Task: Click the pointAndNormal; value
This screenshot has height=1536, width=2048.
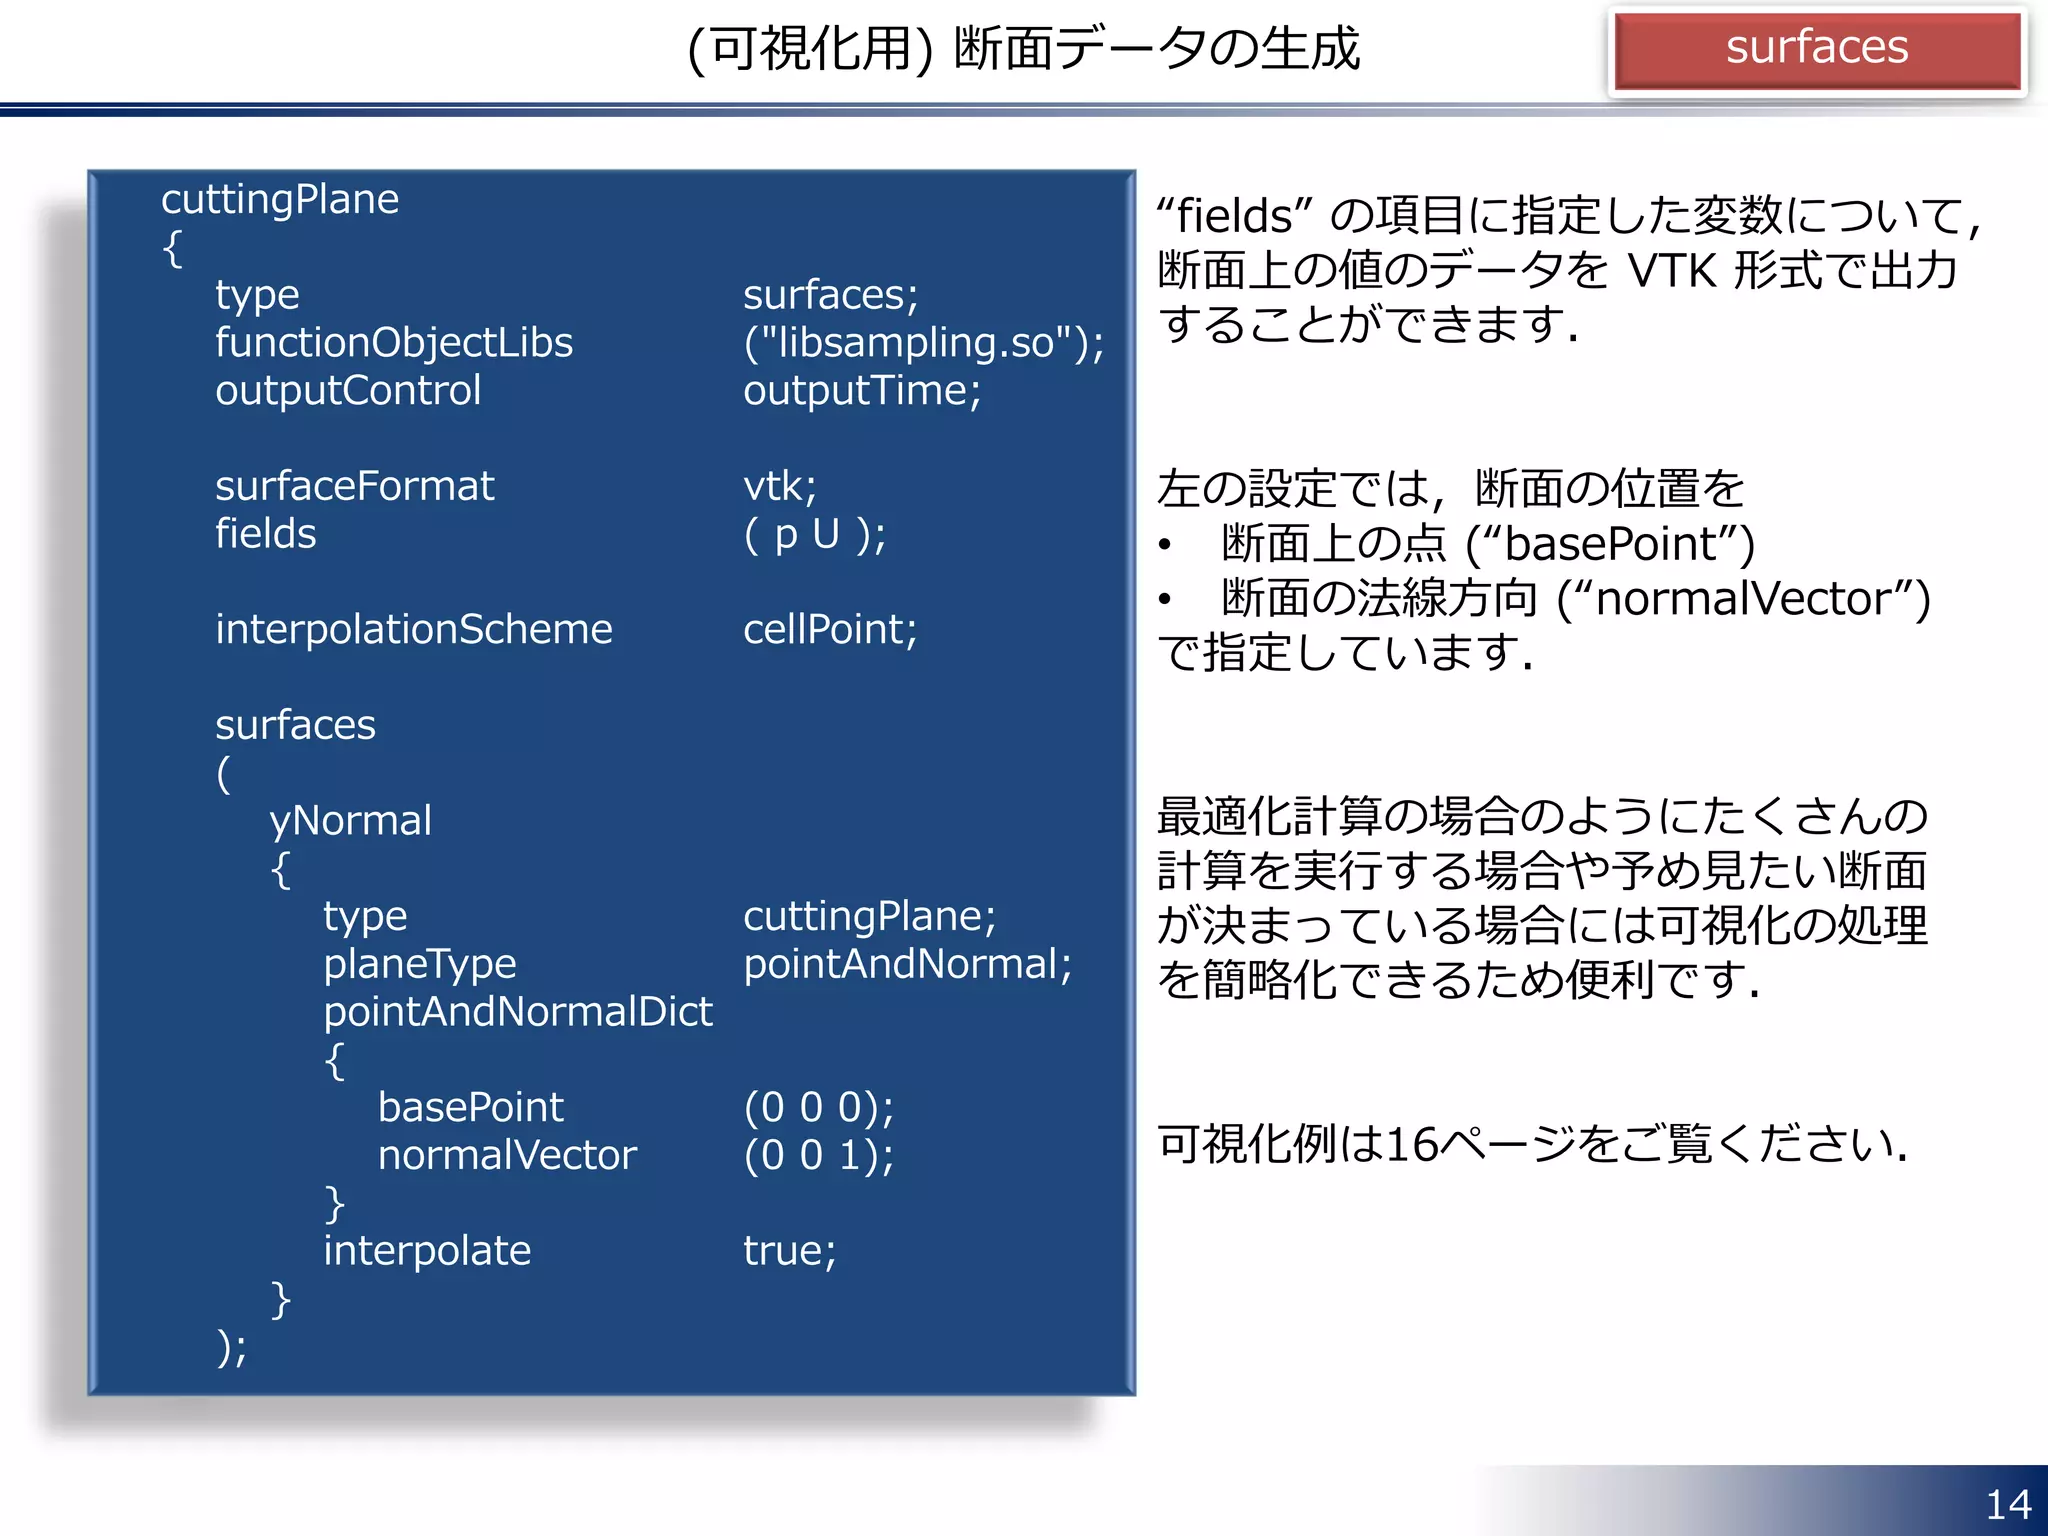Action: tap(908, 964)
